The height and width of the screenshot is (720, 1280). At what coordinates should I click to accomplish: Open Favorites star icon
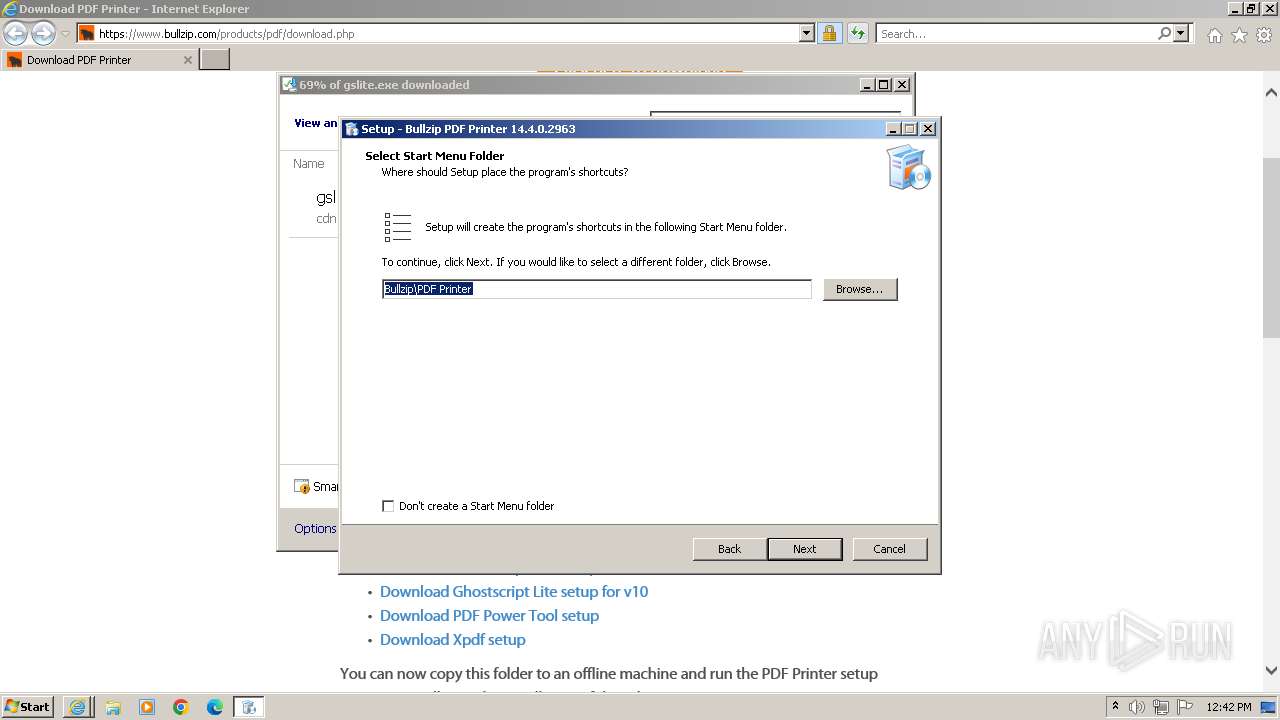point(1239,35)
